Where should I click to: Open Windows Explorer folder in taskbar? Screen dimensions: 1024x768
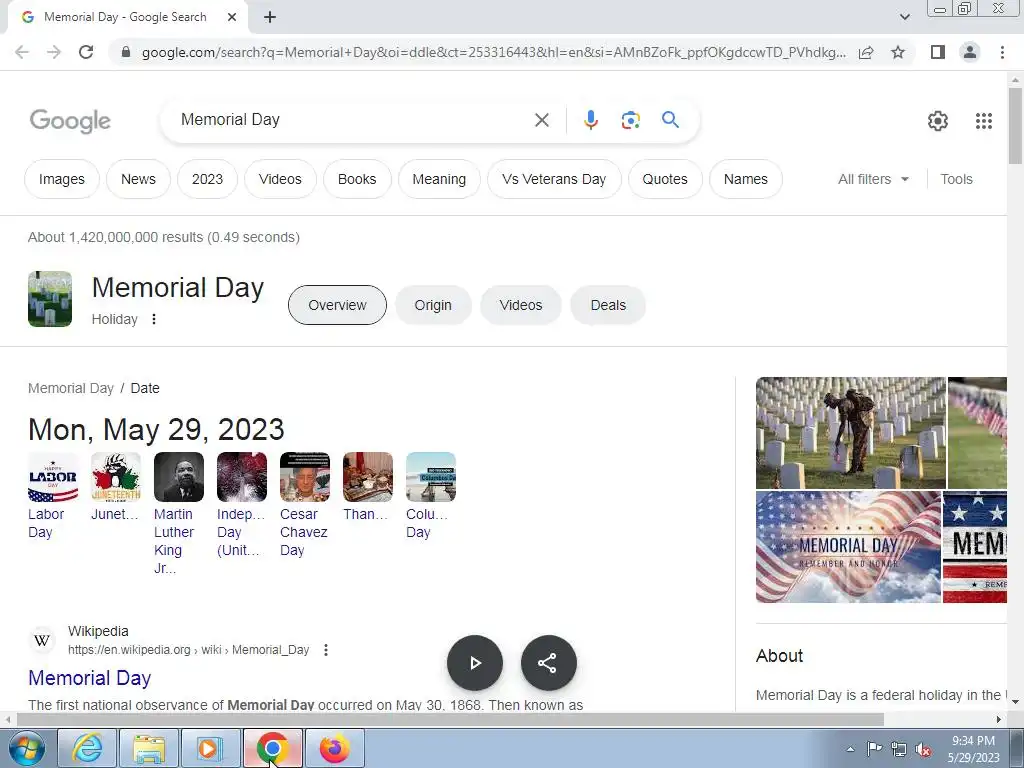149,748
